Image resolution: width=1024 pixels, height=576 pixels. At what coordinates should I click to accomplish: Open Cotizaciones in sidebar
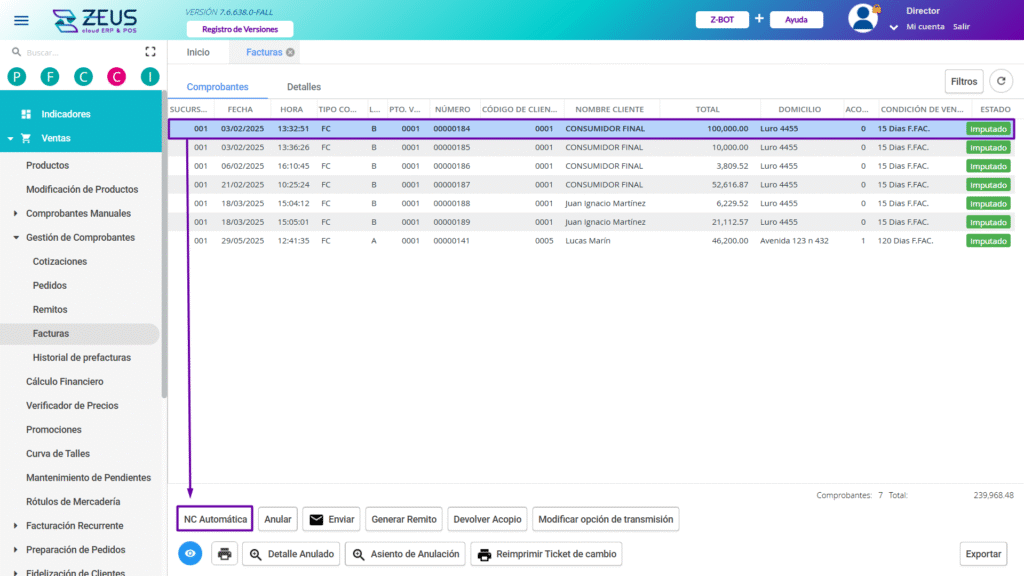pos(59,261)
